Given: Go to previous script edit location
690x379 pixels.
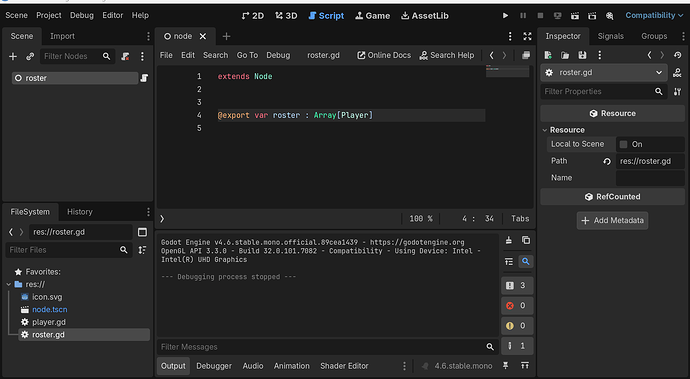Looking at the screenshot, I should tap(492, 55).
